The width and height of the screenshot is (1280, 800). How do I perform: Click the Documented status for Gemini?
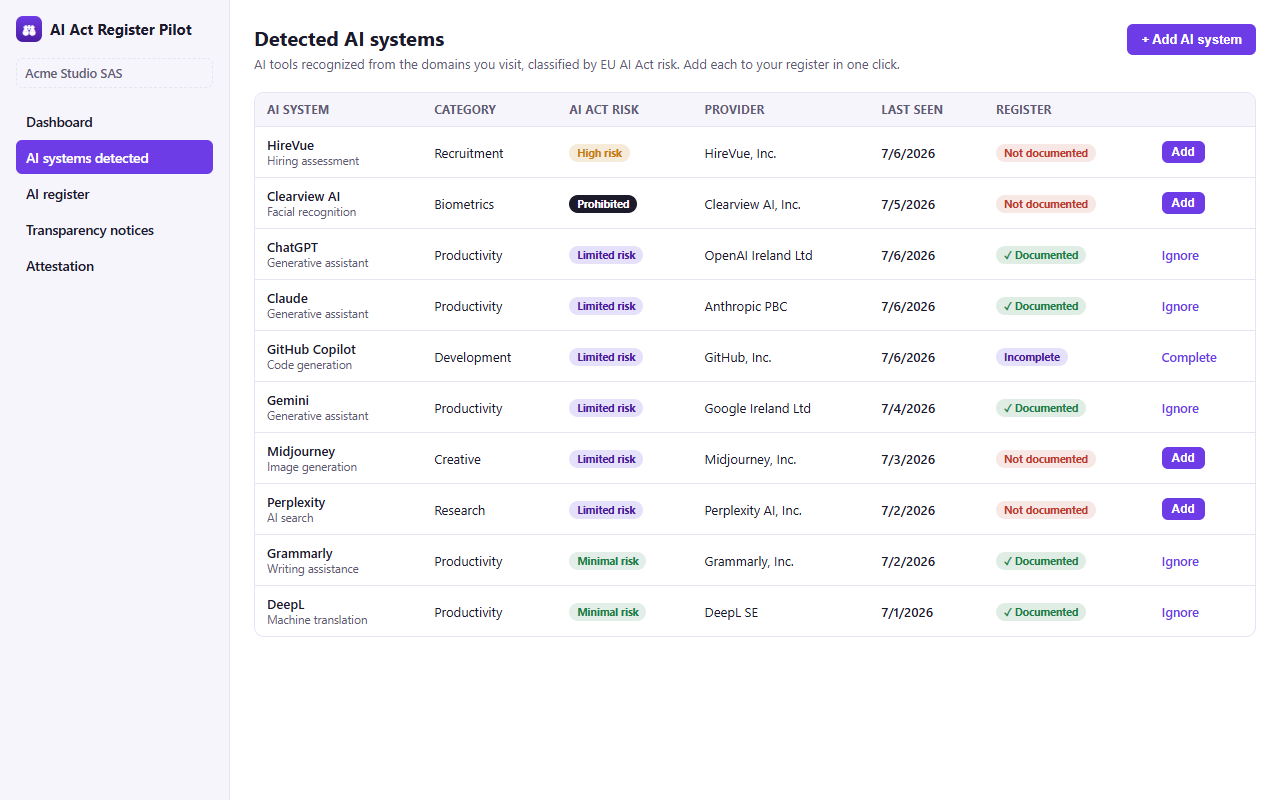[1041, 408]
